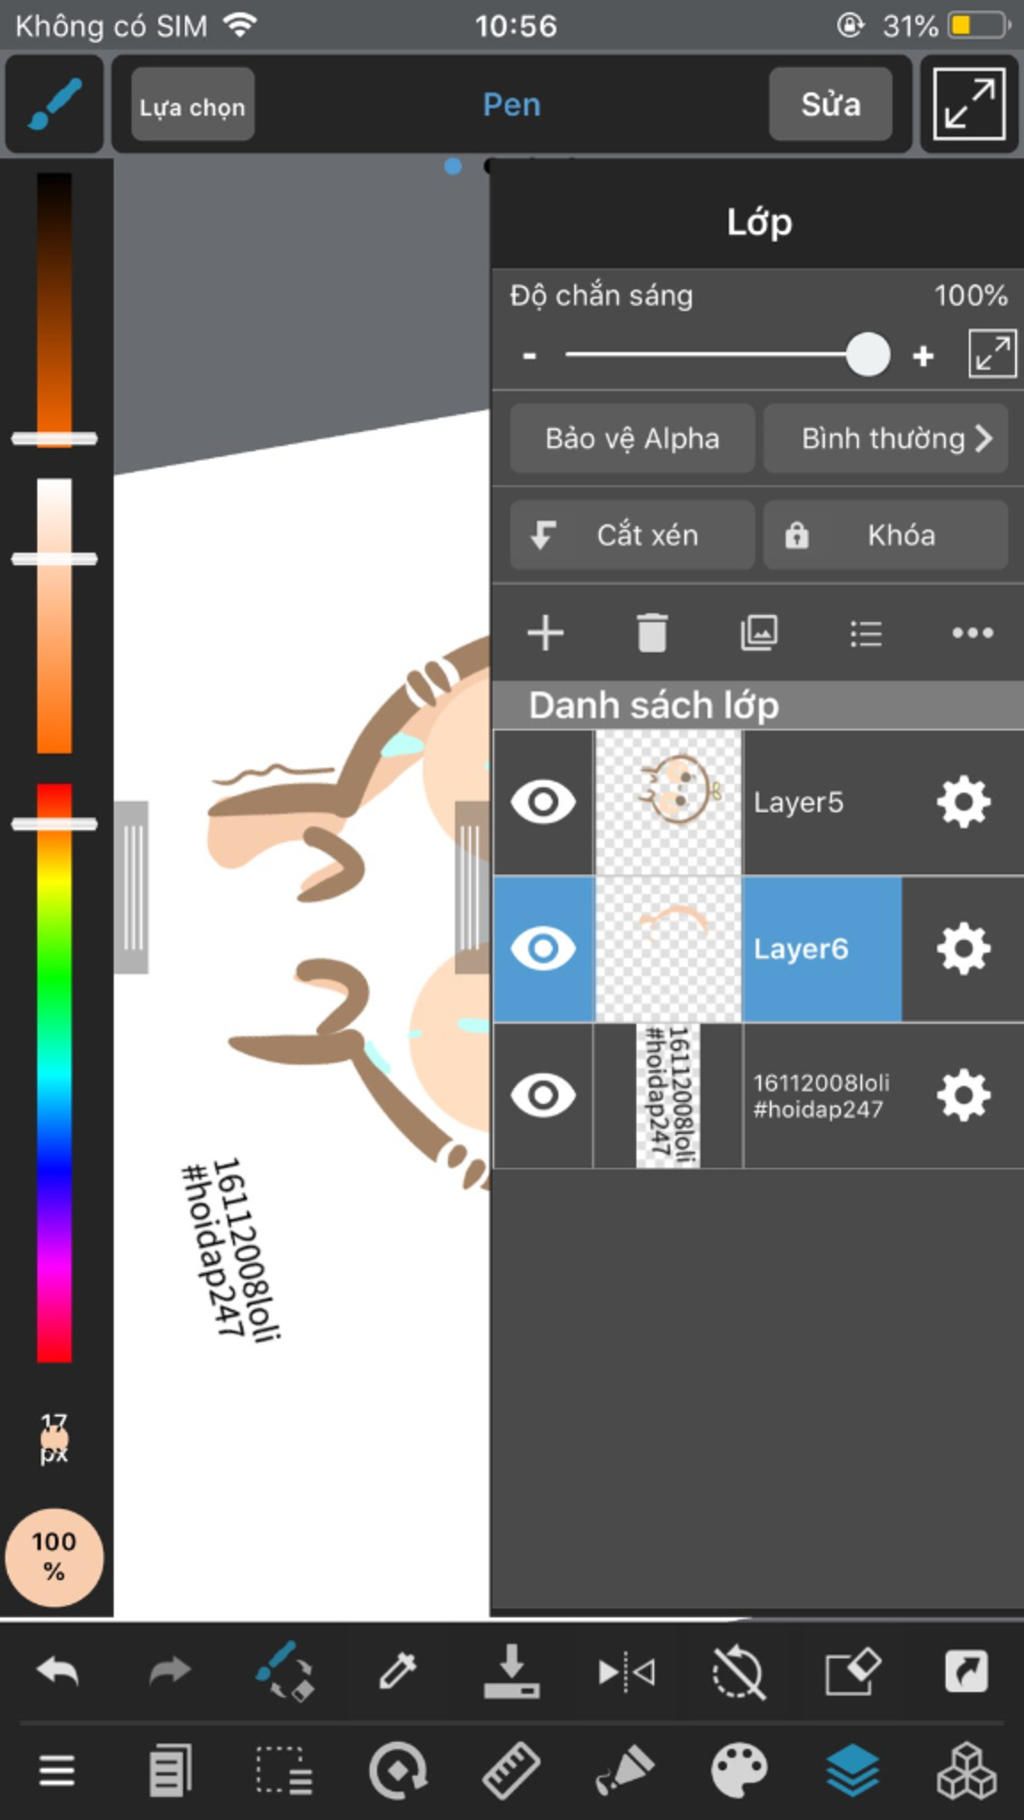Select the eyedropper tool icon
The height and width of the screenshot is (1820, 1024).
tap(397, 1670)
